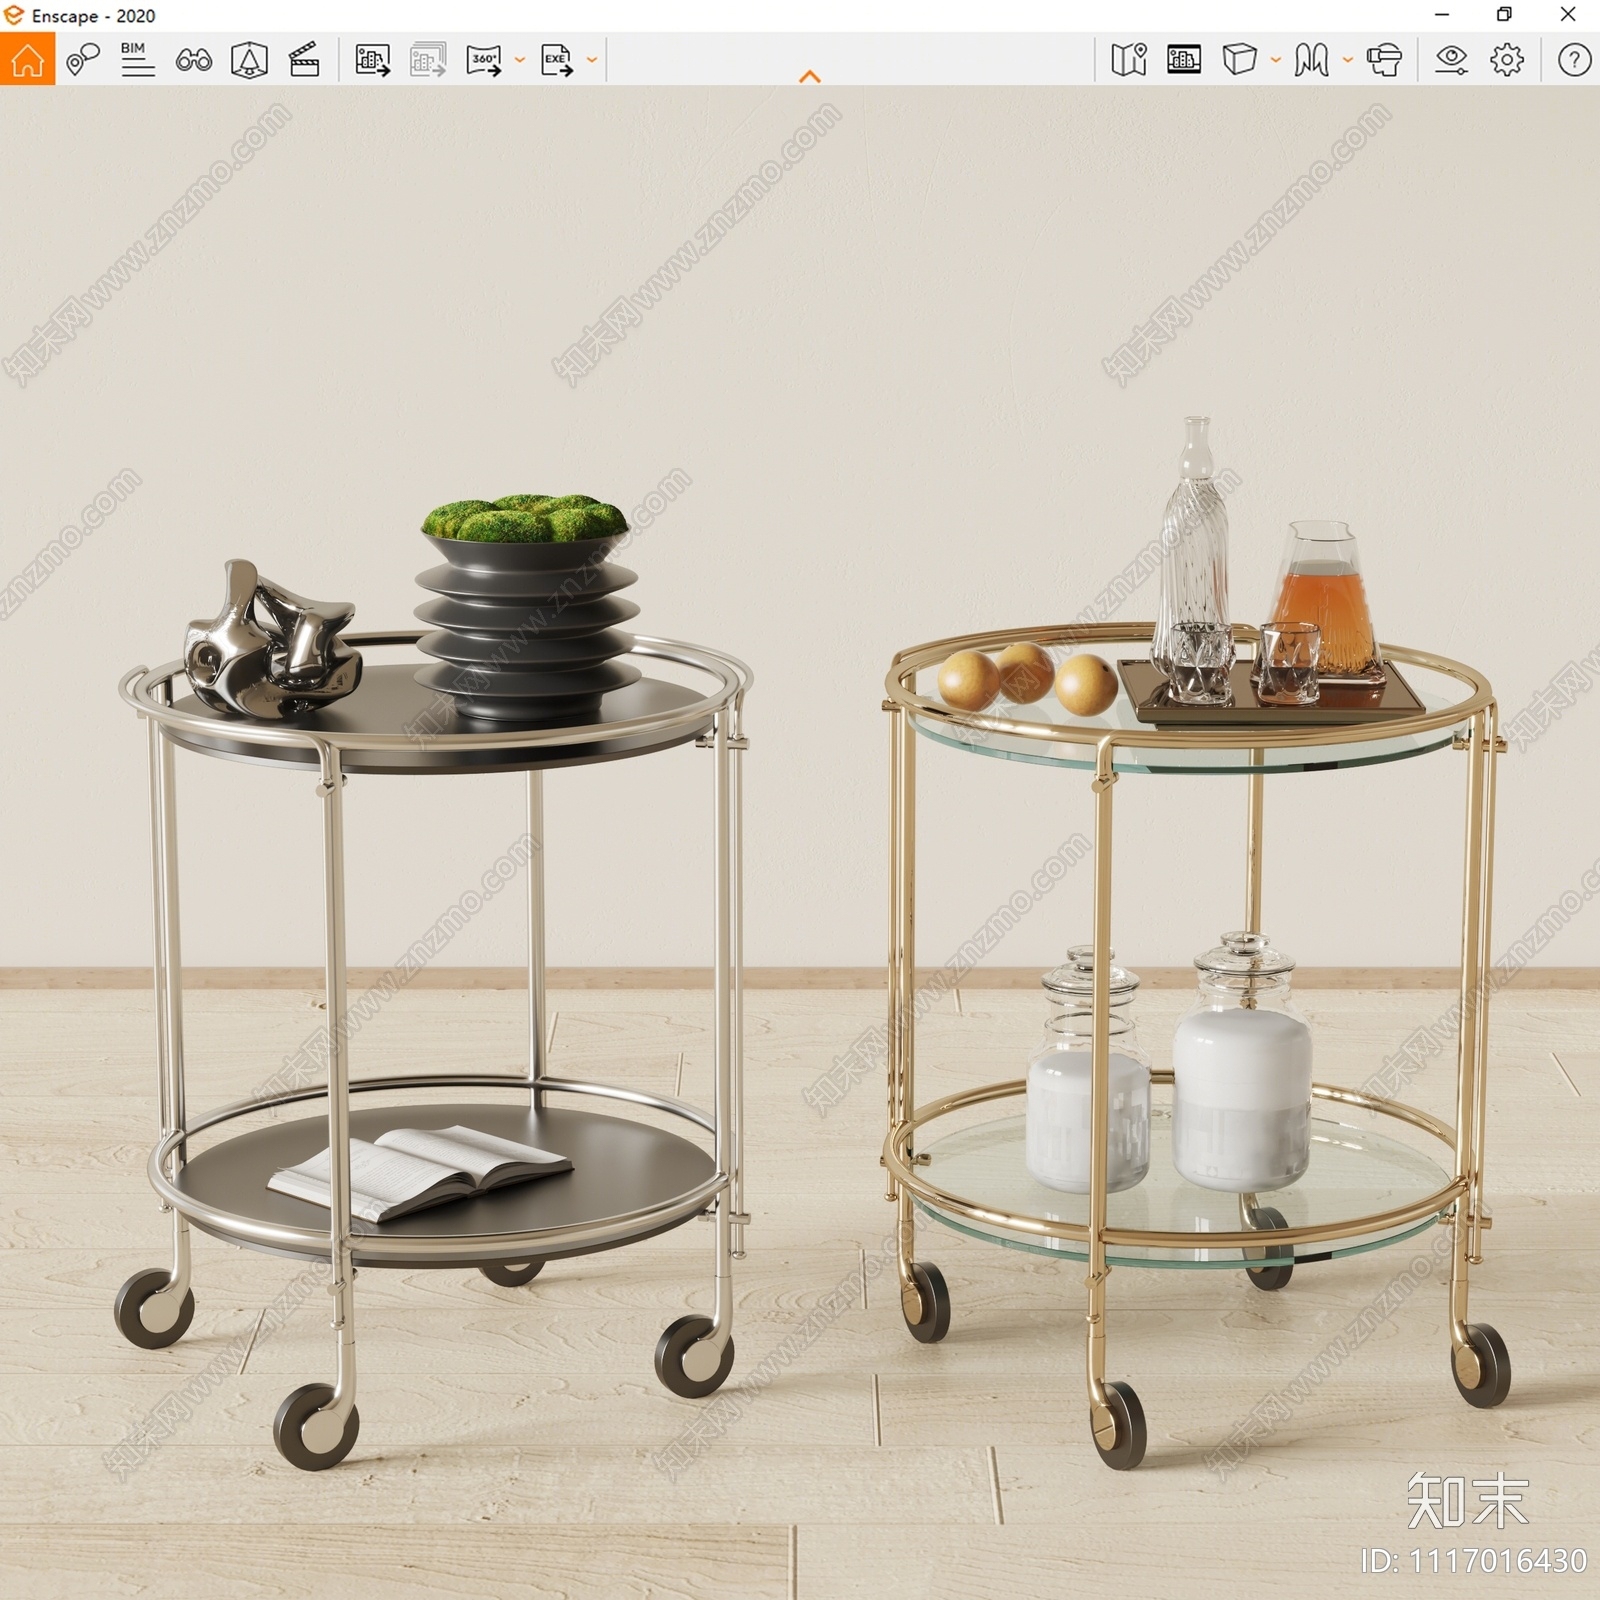Expand the EXE export dropdown arrow

(x=592, y=60)
